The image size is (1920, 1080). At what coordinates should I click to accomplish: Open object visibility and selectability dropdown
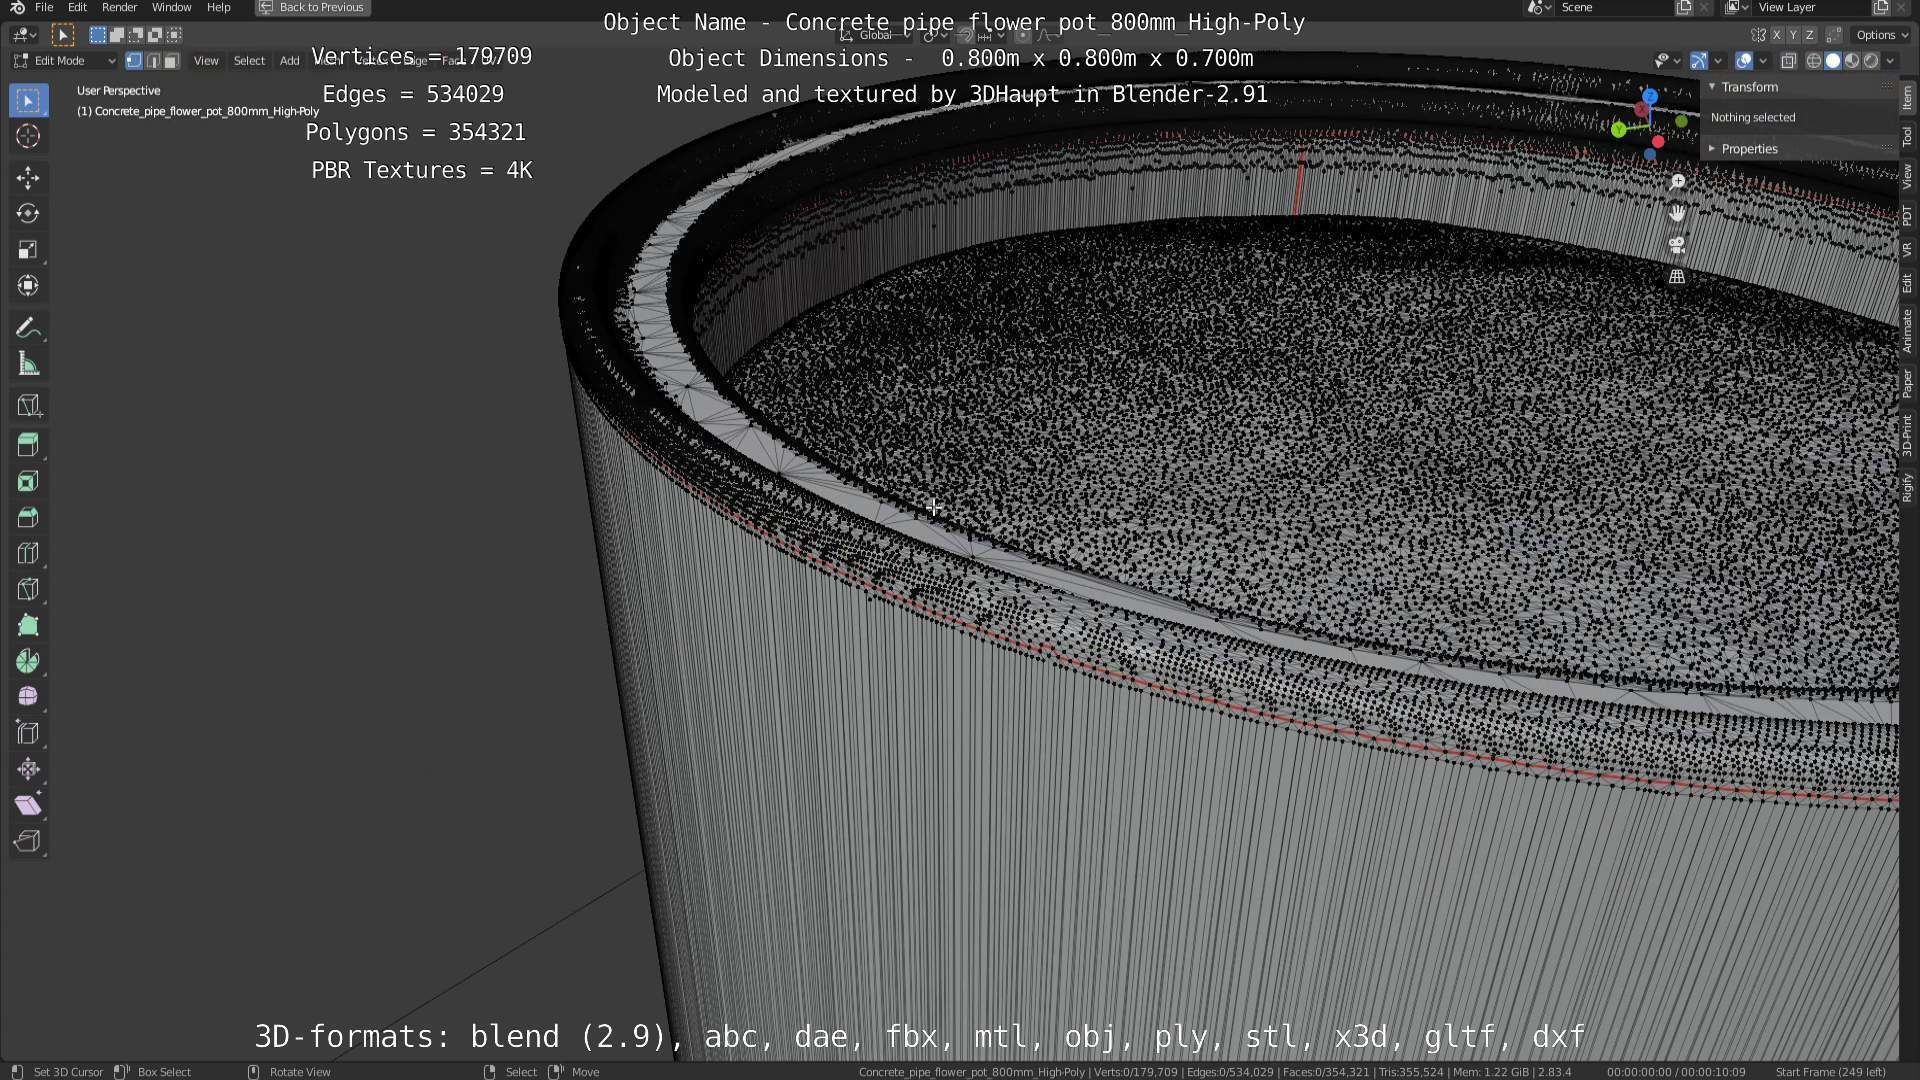(1667, 61)
